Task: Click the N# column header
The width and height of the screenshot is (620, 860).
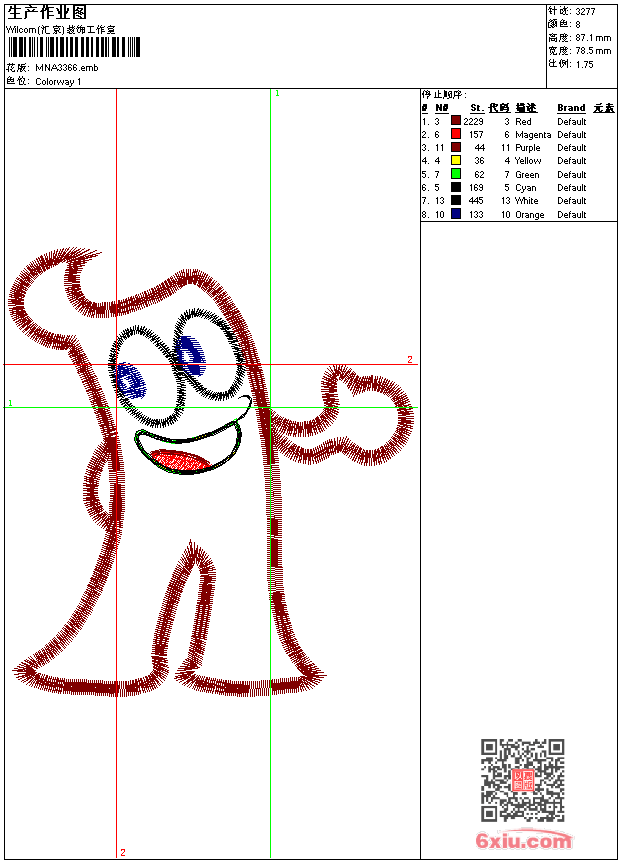Action: (x=442, y=108)
